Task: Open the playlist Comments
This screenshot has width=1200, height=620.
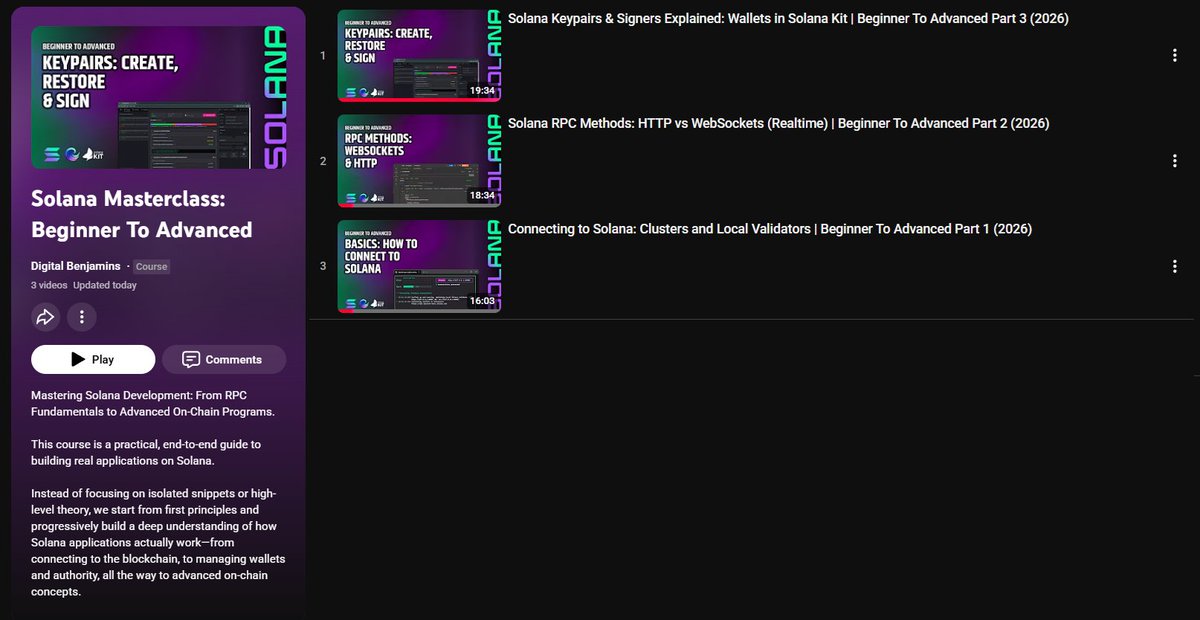Action: 224,359
